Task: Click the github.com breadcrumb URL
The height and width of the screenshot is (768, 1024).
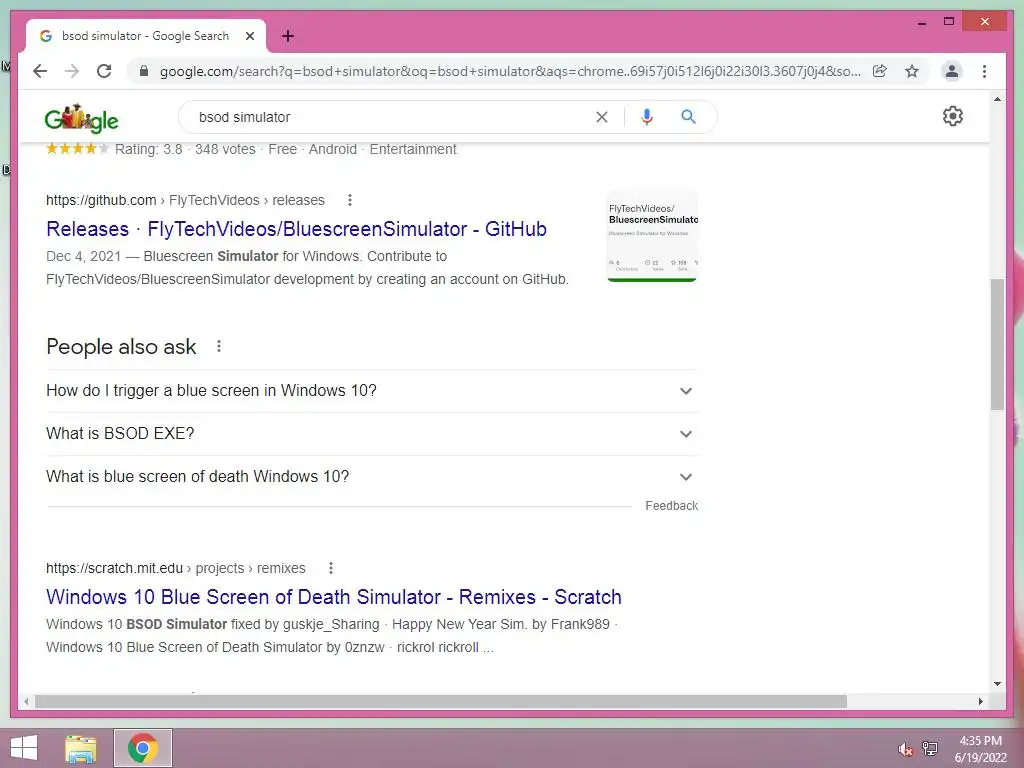Action: 185,200
